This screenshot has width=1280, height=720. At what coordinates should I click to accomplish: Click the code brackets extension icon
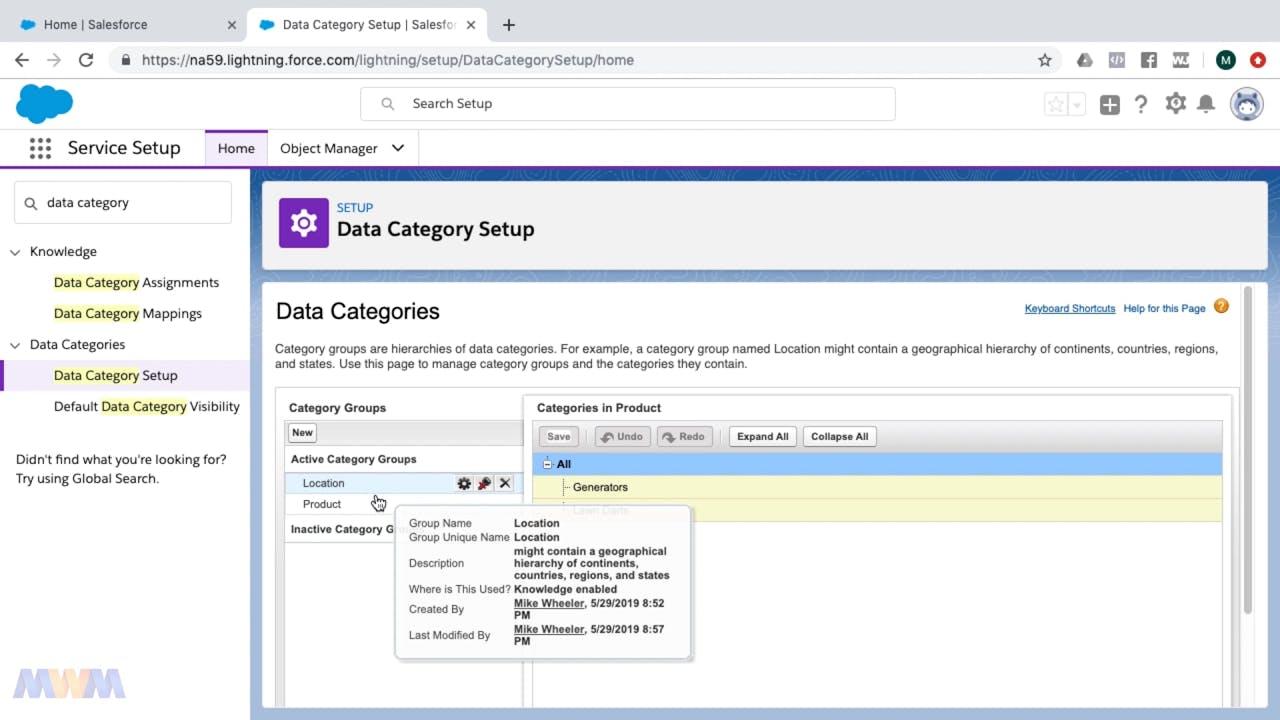(x=1117, y=60)
